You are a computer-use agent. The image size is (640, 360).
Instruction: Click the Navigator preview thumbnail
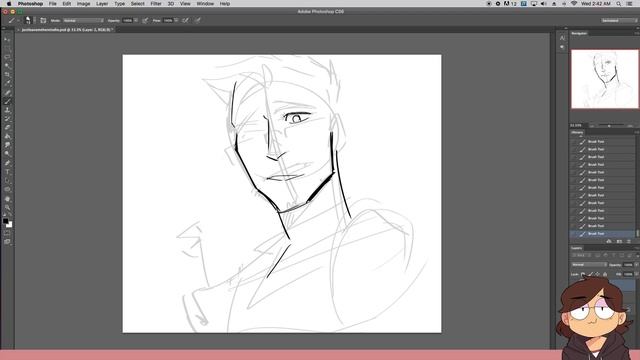tap(604, 79)
